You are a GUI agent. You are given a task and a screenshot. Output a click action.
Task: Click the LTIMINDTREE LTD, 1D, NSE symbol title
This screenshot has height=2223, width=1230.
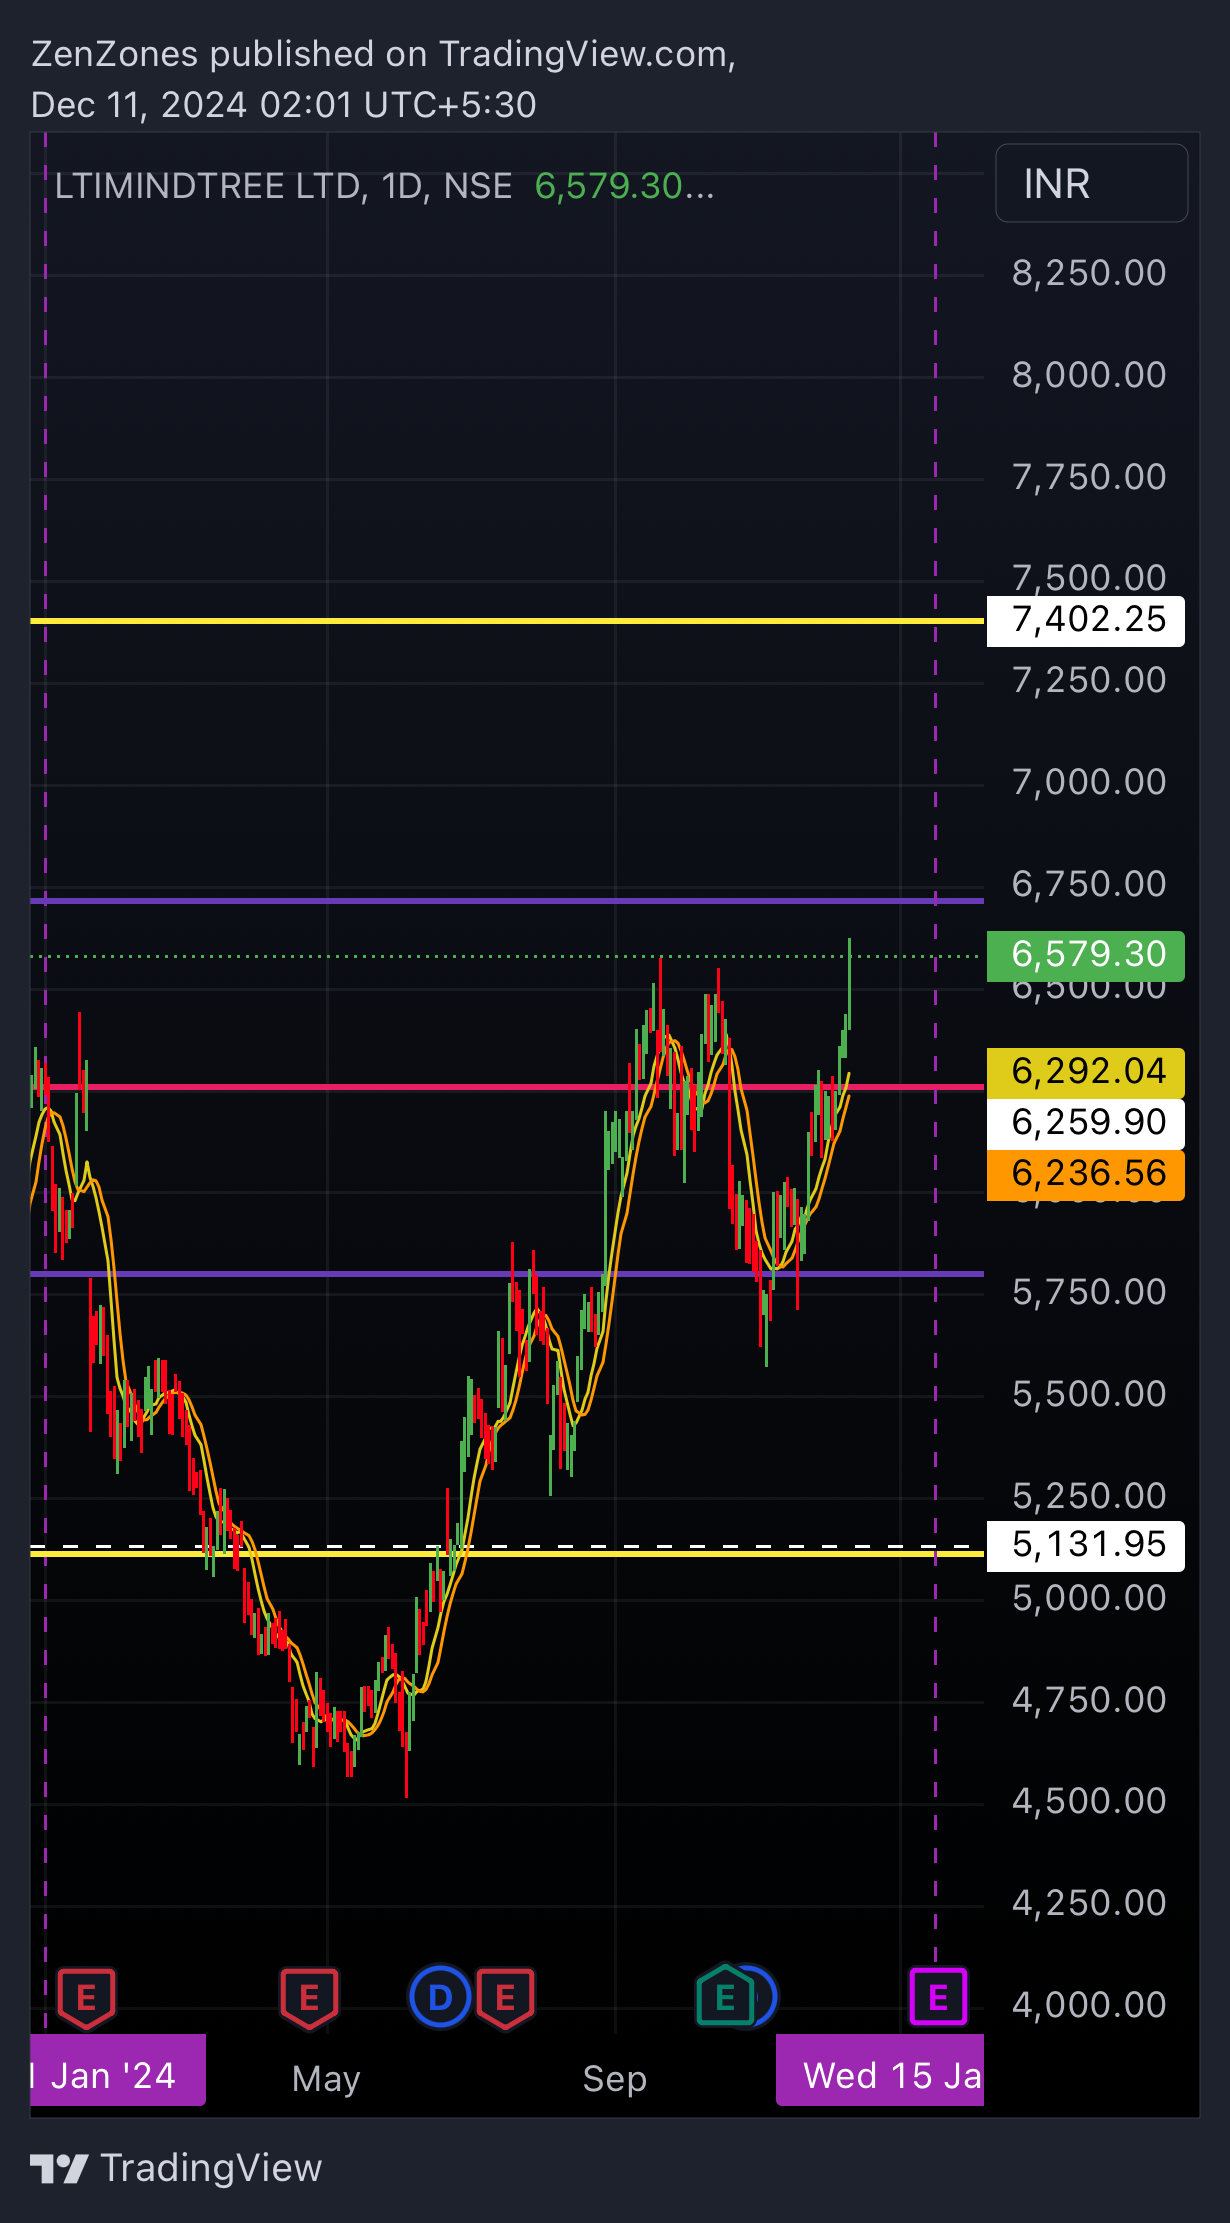(x=283, y=186)
